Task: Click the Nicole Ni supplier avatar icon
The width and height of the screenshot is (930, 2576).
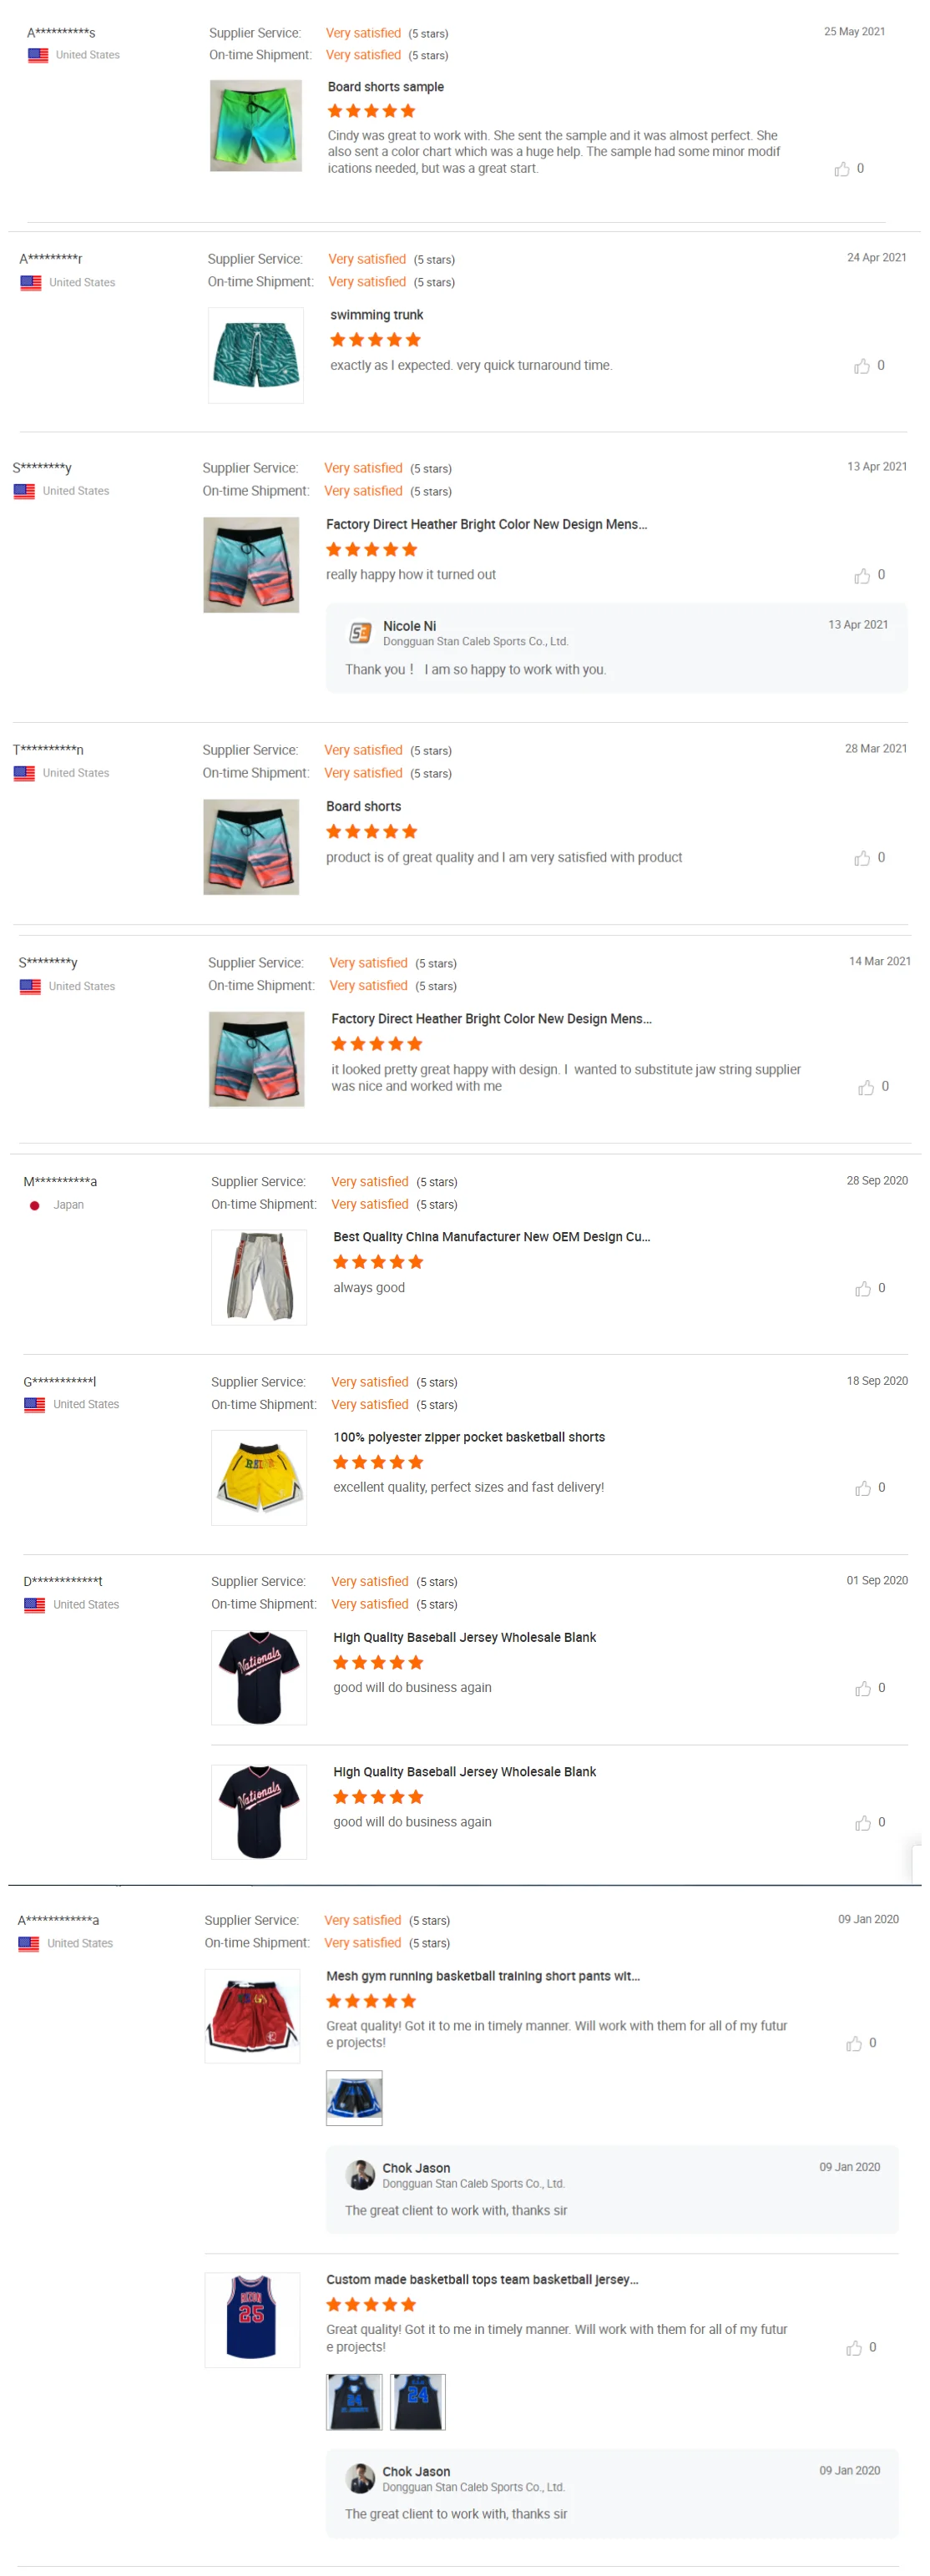Action: 360,633
